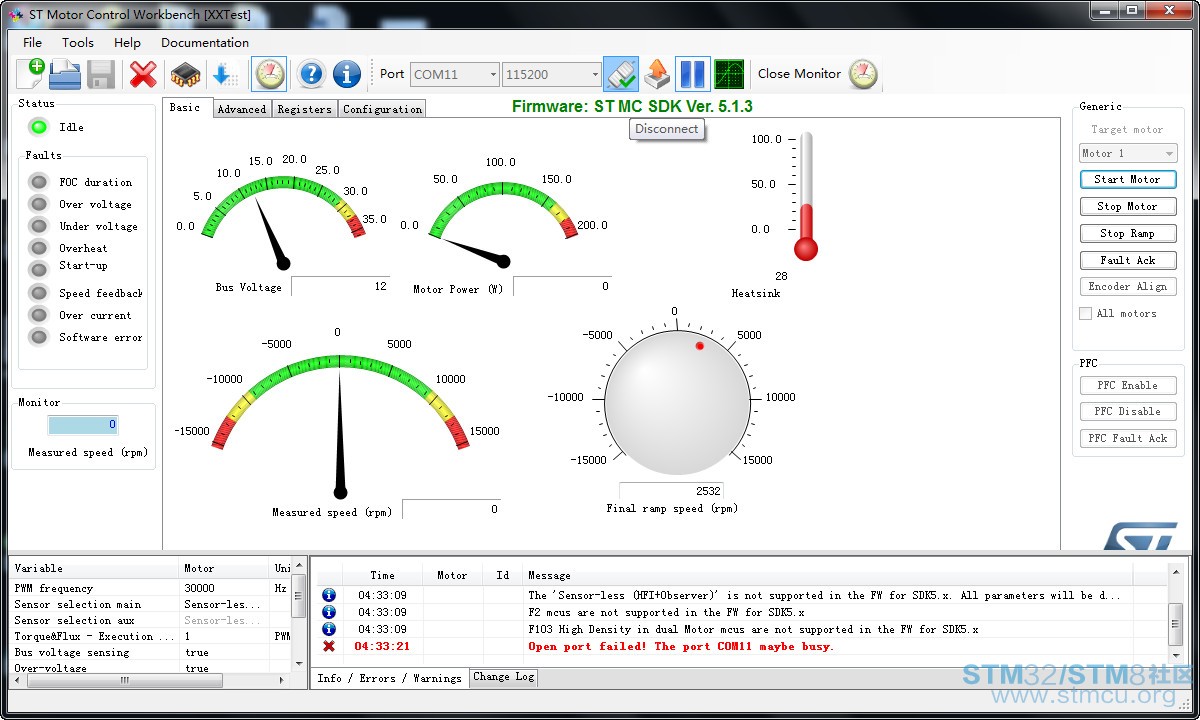Click the Over voltage fault indicator
Screen dimensions: 1200x720
coord(39,204)
